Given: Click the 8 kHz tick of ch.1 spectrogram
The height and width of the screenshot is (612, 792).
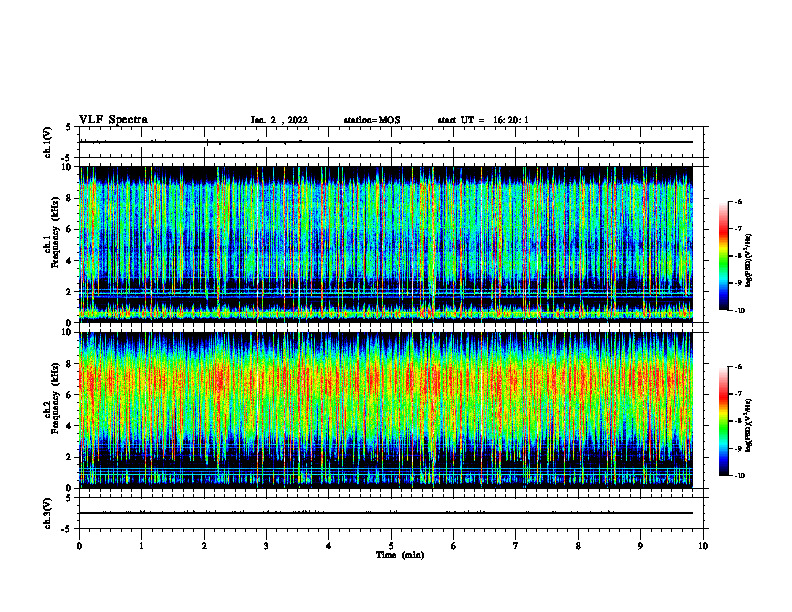Looking at the screenshot, I should tap(71, 198).
